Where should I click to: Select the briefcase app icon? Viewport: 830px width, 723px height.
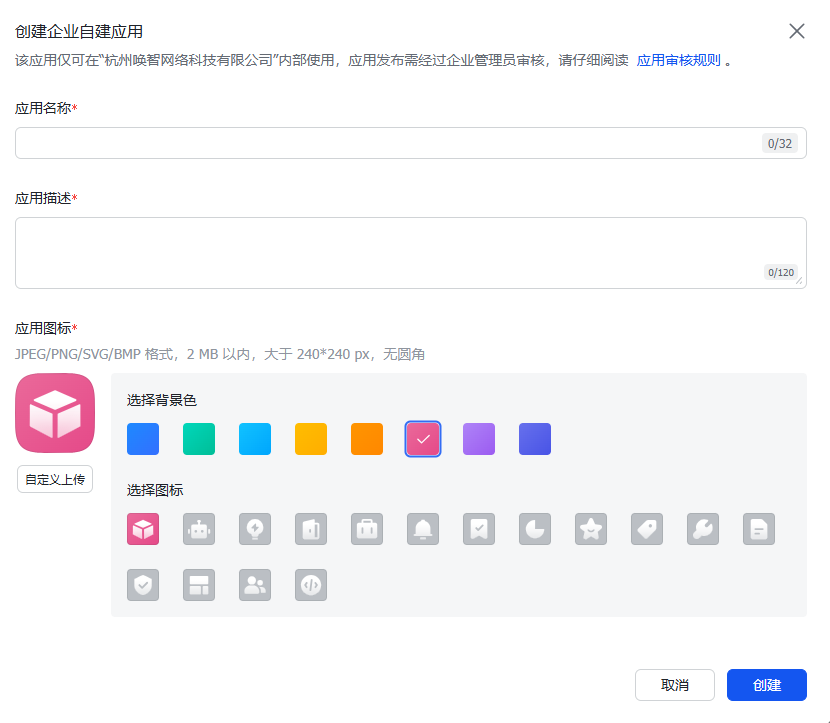point(367,529)
